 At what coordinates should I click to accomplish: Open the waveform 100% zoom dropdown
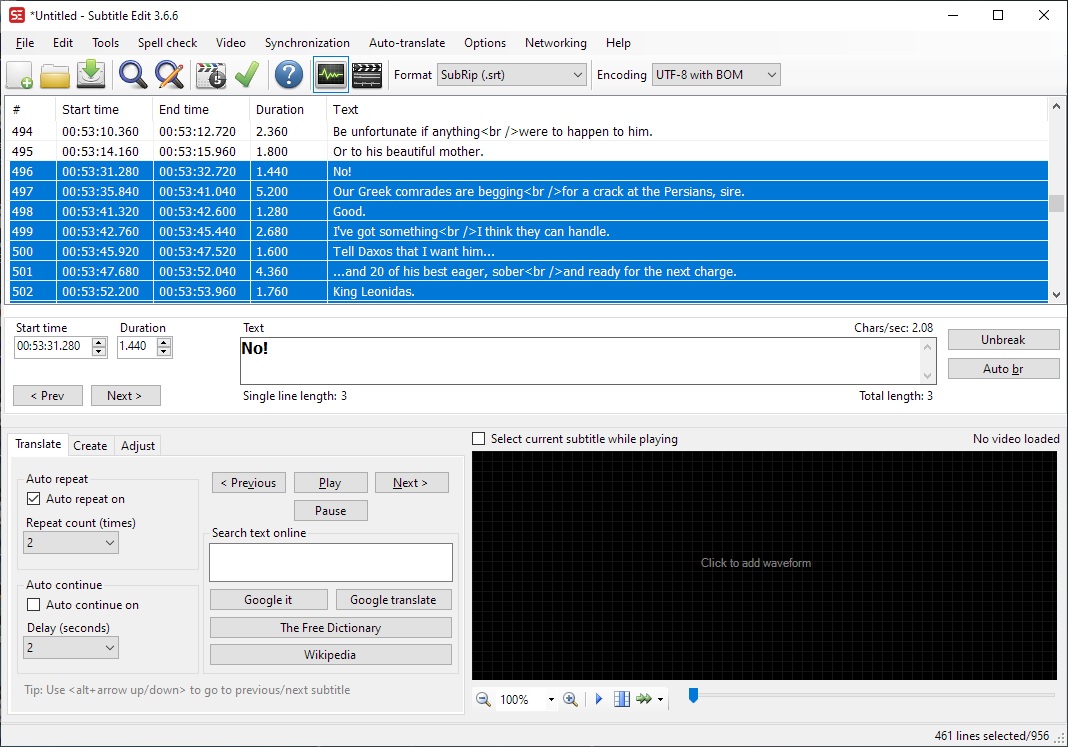[551, 699]
